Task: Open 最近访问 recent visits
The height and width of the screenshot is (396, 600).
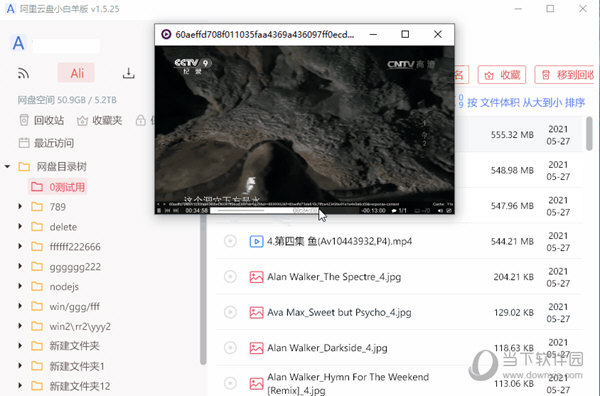Action: coord(46,143)
